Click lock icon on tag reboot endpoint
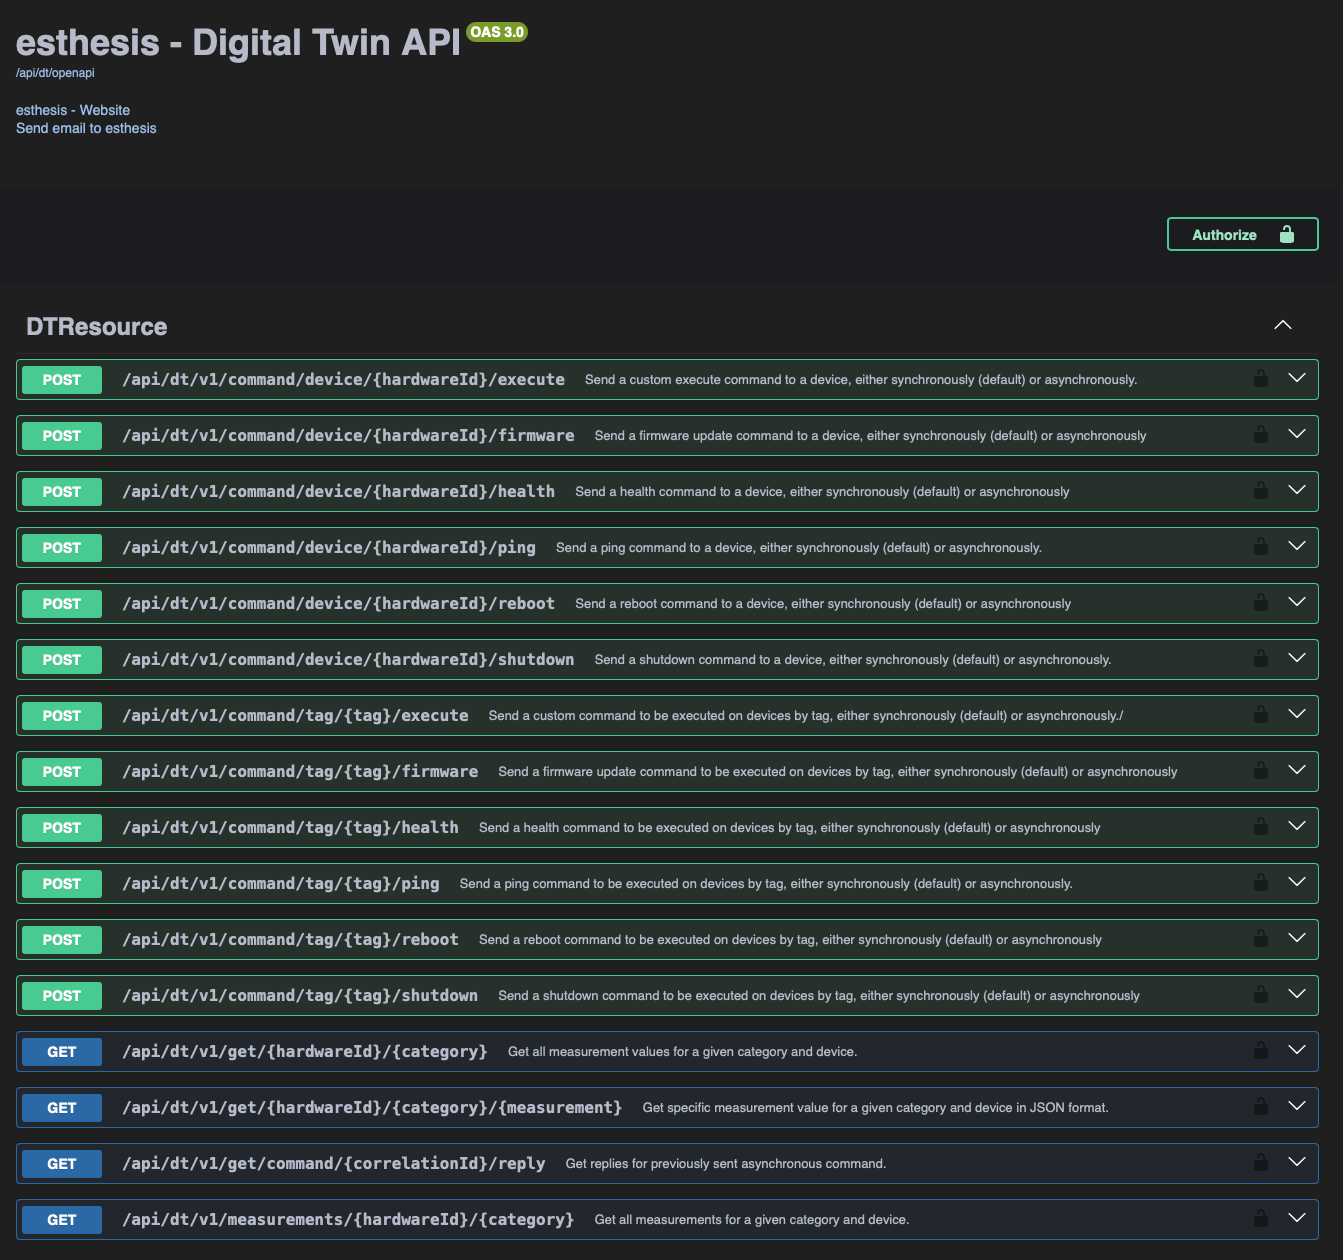 click(1261, 939)
